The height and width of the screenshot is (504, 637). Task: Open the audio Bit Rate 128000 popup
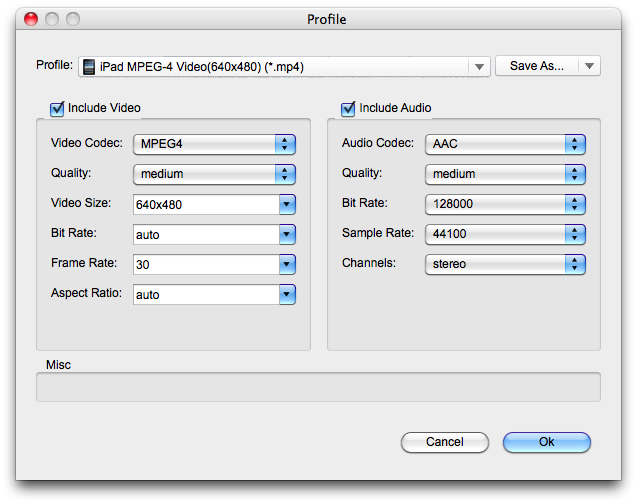pos(505,204)
